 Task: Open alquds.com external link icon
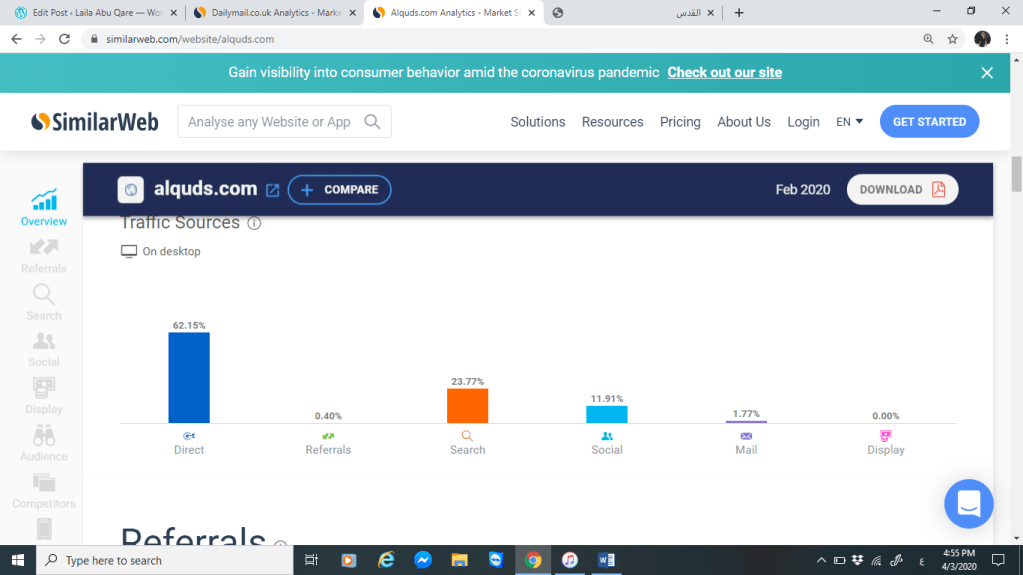273,190
